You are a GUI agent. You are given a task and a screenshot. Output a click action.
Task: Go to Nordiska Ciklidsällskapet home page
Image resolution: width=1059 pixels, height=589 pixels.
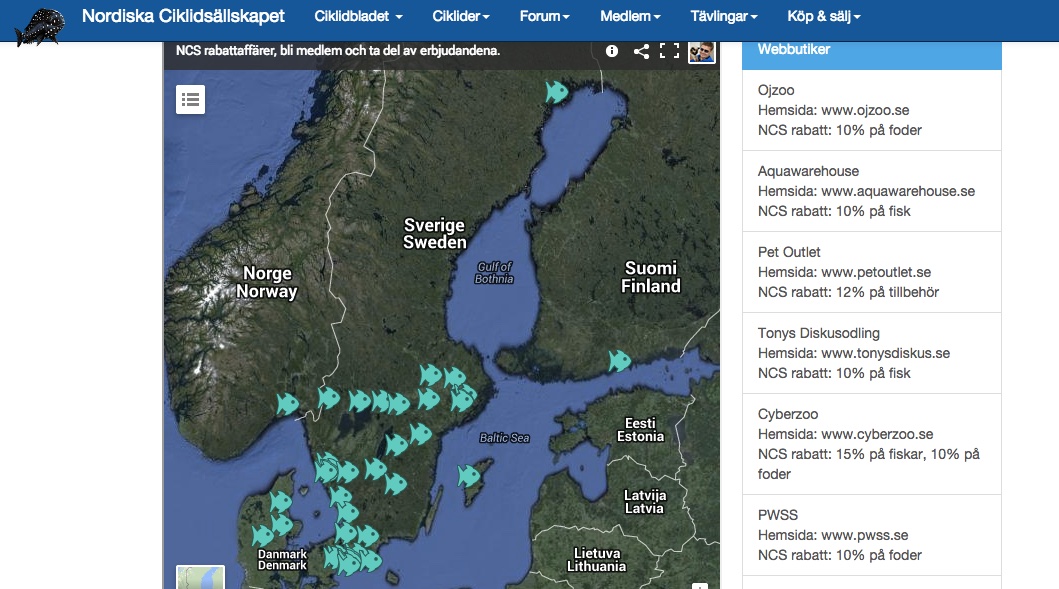coord(183,16)
